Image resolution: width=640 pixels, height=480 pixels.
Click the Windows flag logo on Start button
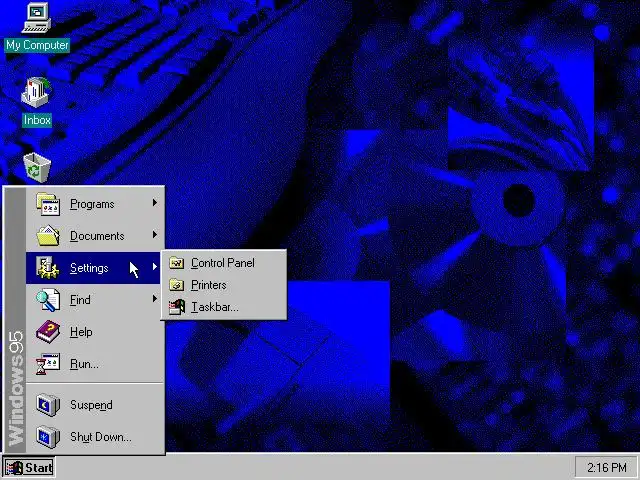[13, 468]
